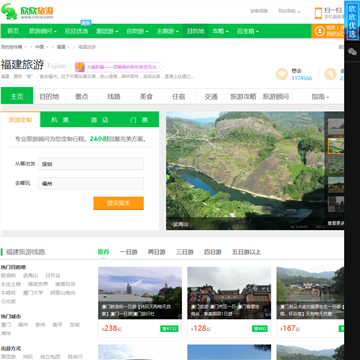Viewport: 360px width, 360px height.
Task: Click 龙岩 in hot cities list
Action: (74, 324)
